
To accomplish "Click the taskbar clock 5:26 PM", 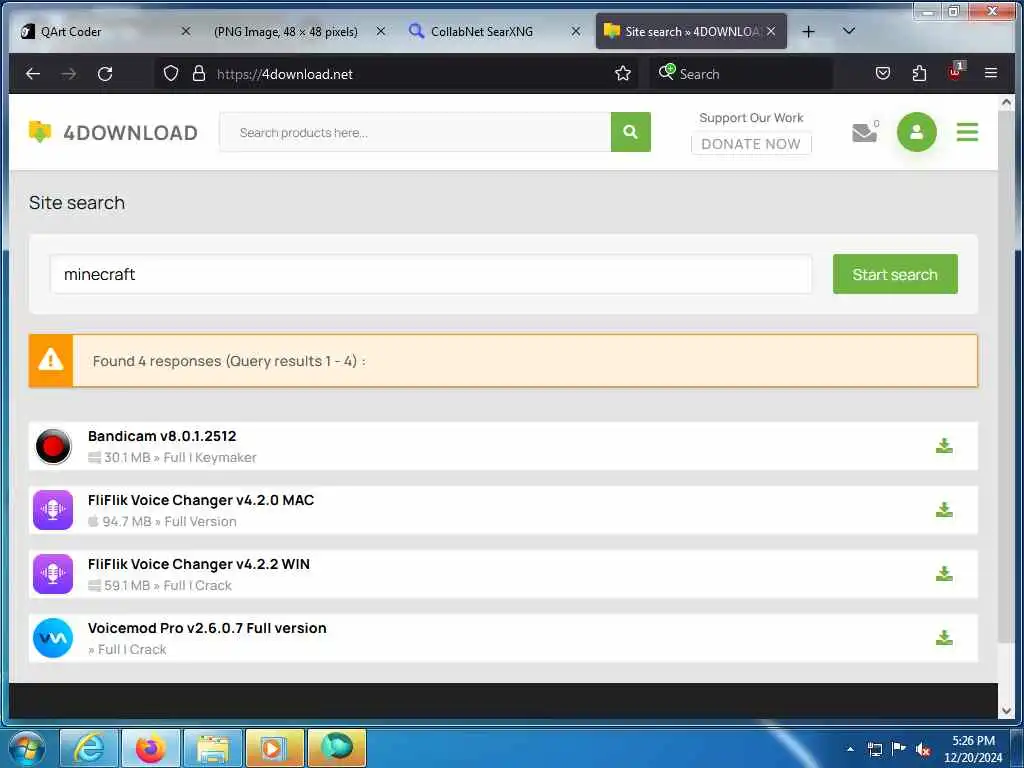I will click(x=973, y=741).
